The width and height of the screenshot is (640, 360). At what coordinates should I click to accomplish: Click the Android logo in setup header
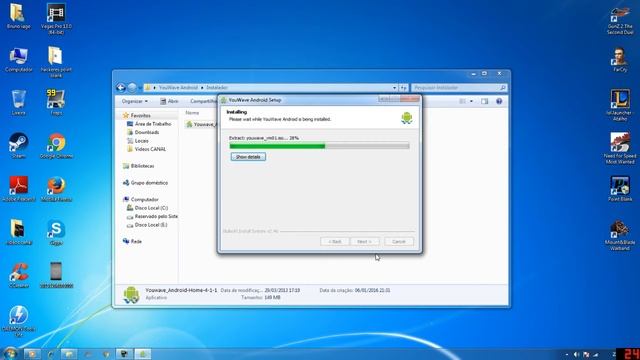click(x=407, y=118)
